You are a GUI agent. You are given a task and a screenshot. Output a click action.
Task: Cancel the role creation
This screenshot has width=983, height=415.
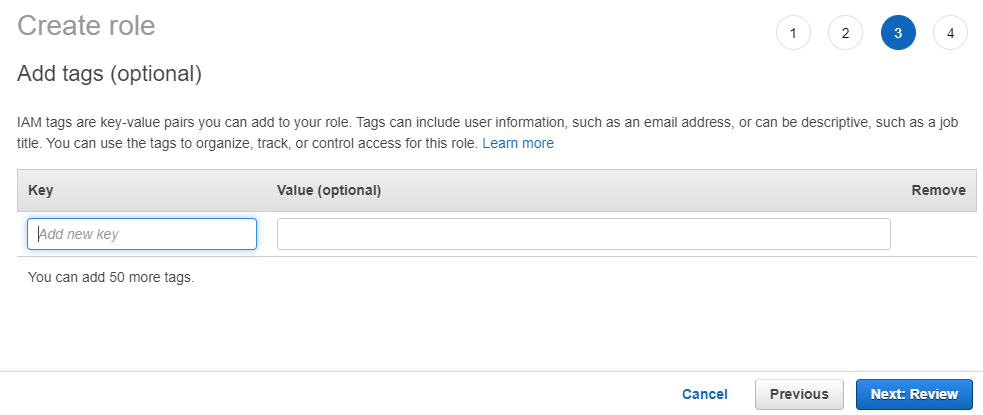tap(705, 394)
